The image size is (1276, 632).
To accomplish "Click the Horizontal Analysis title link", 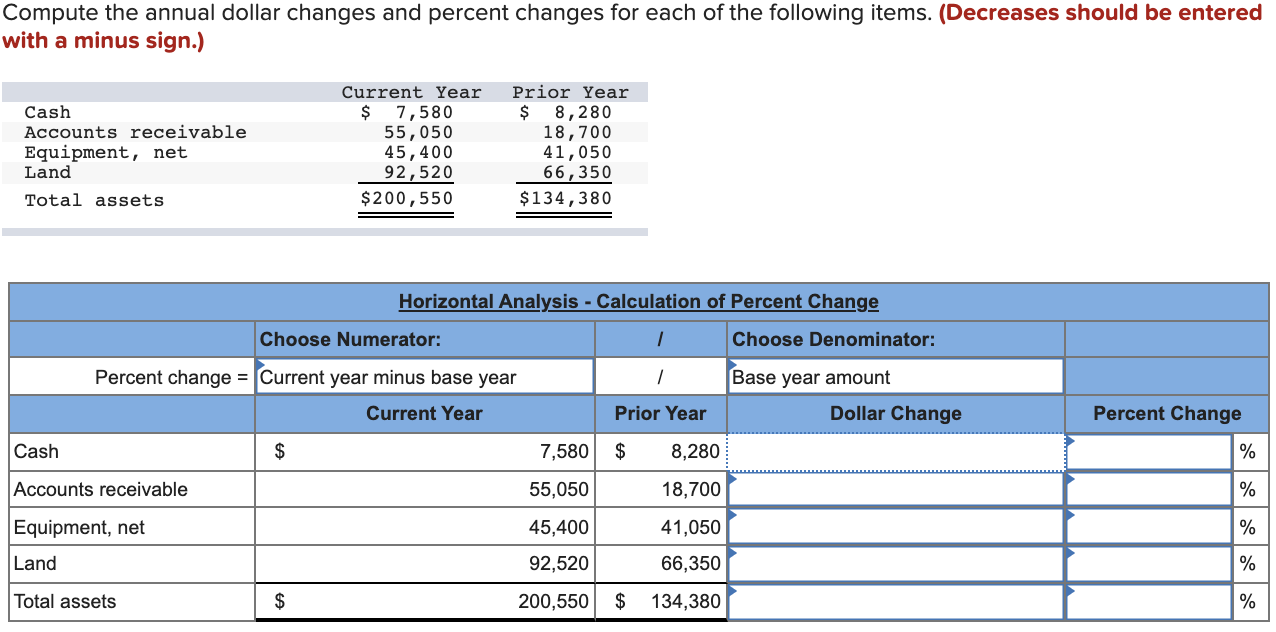I will coord(638,301).
